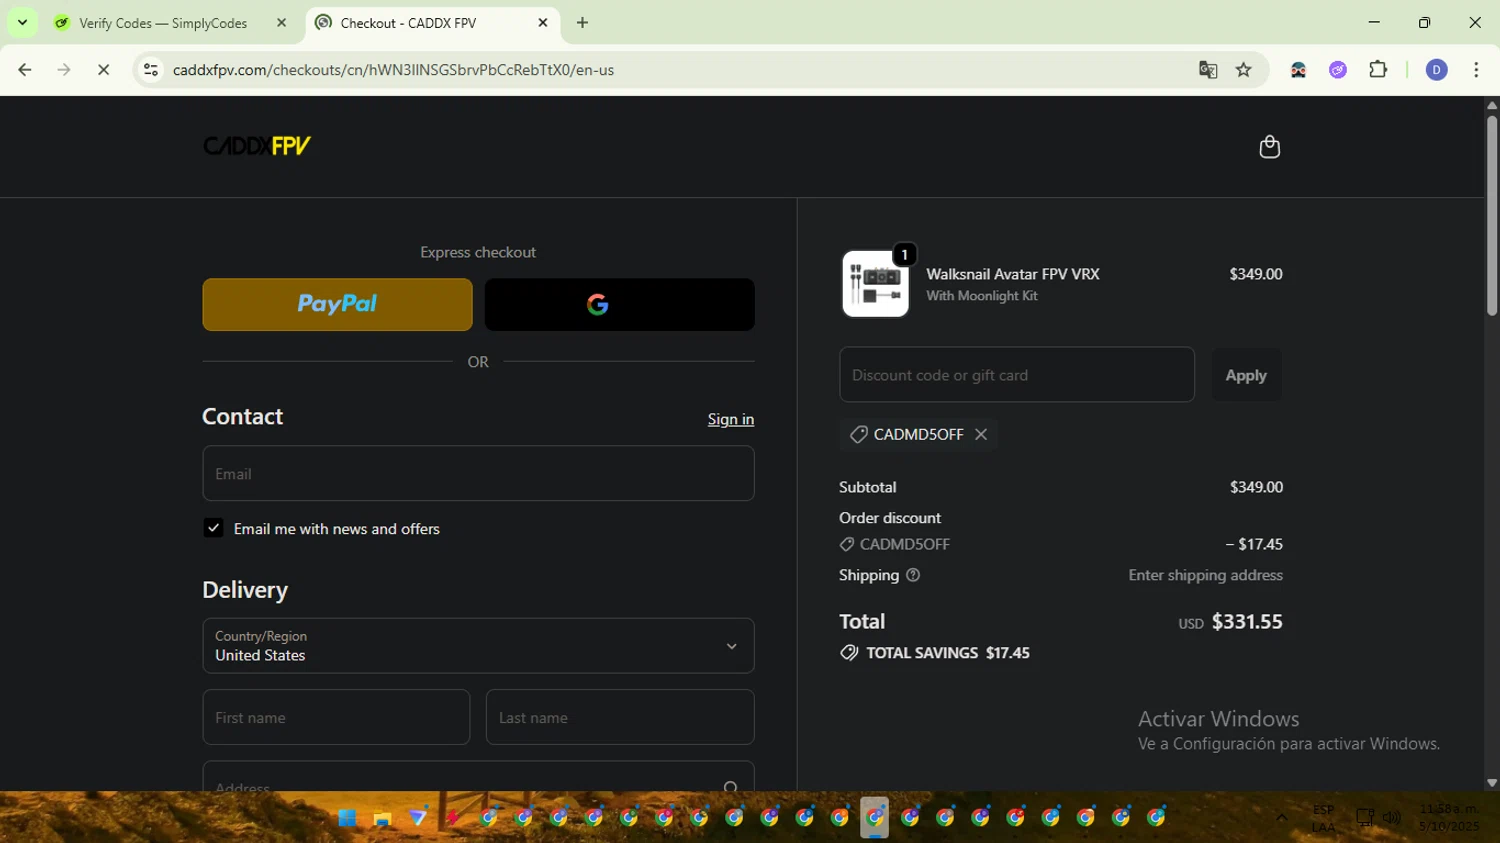Open File Explorer from the taskbar
The width and height of the screenshot is (1500, 843).
pos(382,818)
